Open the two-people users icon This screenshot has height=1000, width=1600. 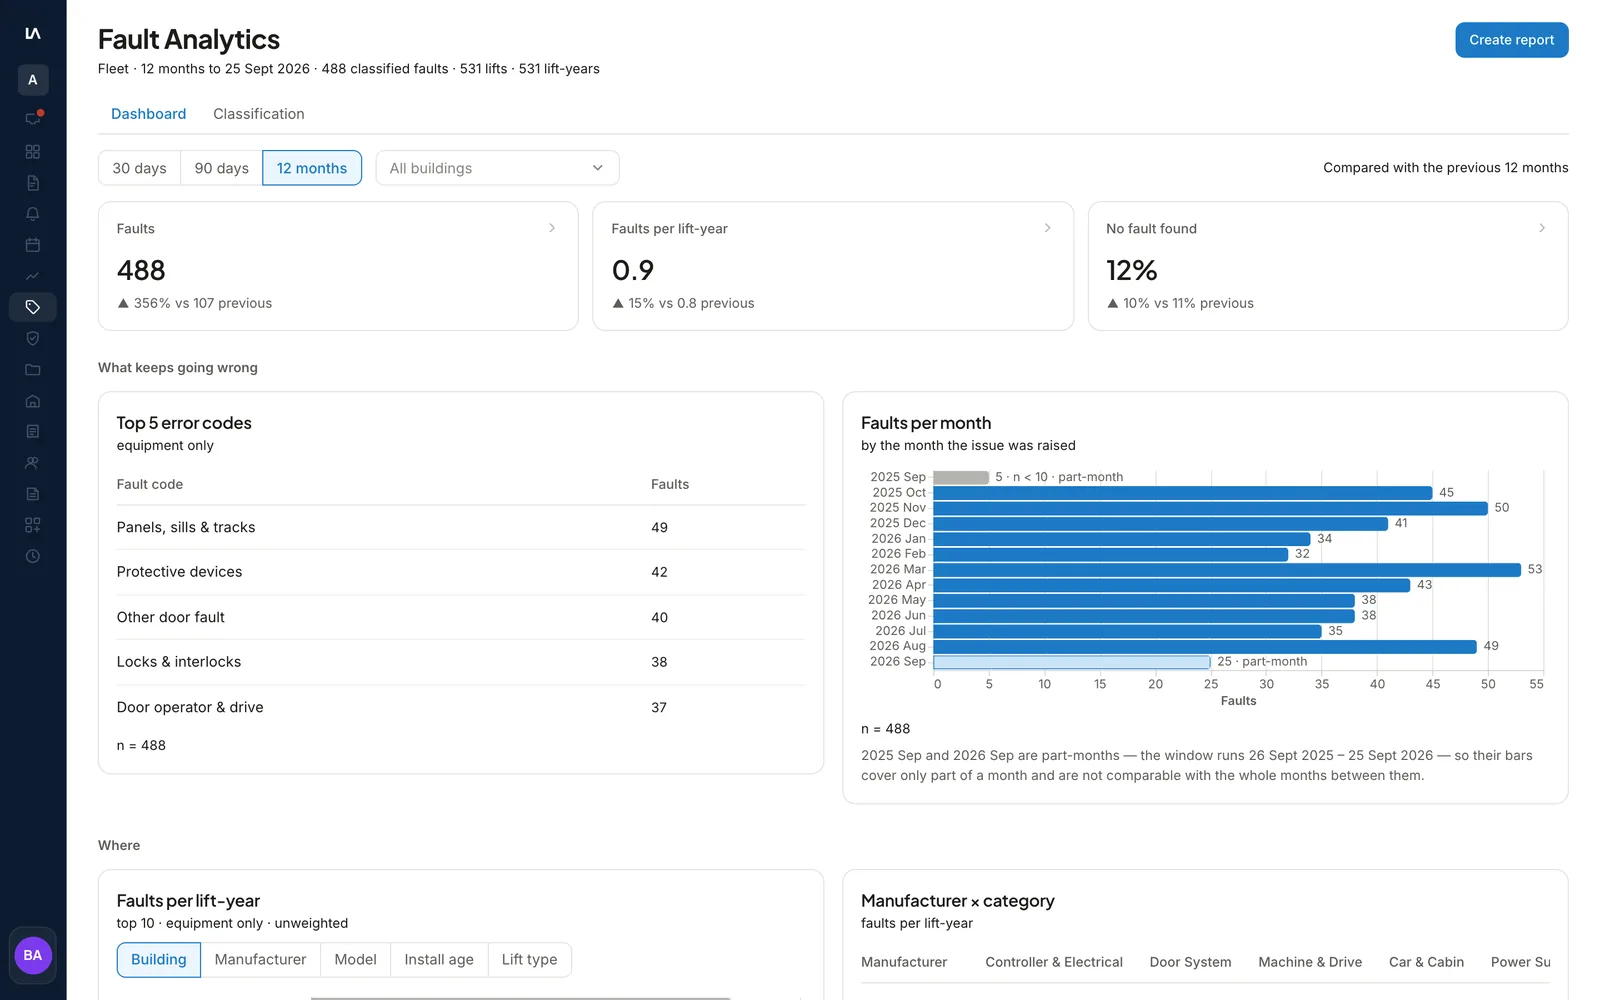(33, 463)
